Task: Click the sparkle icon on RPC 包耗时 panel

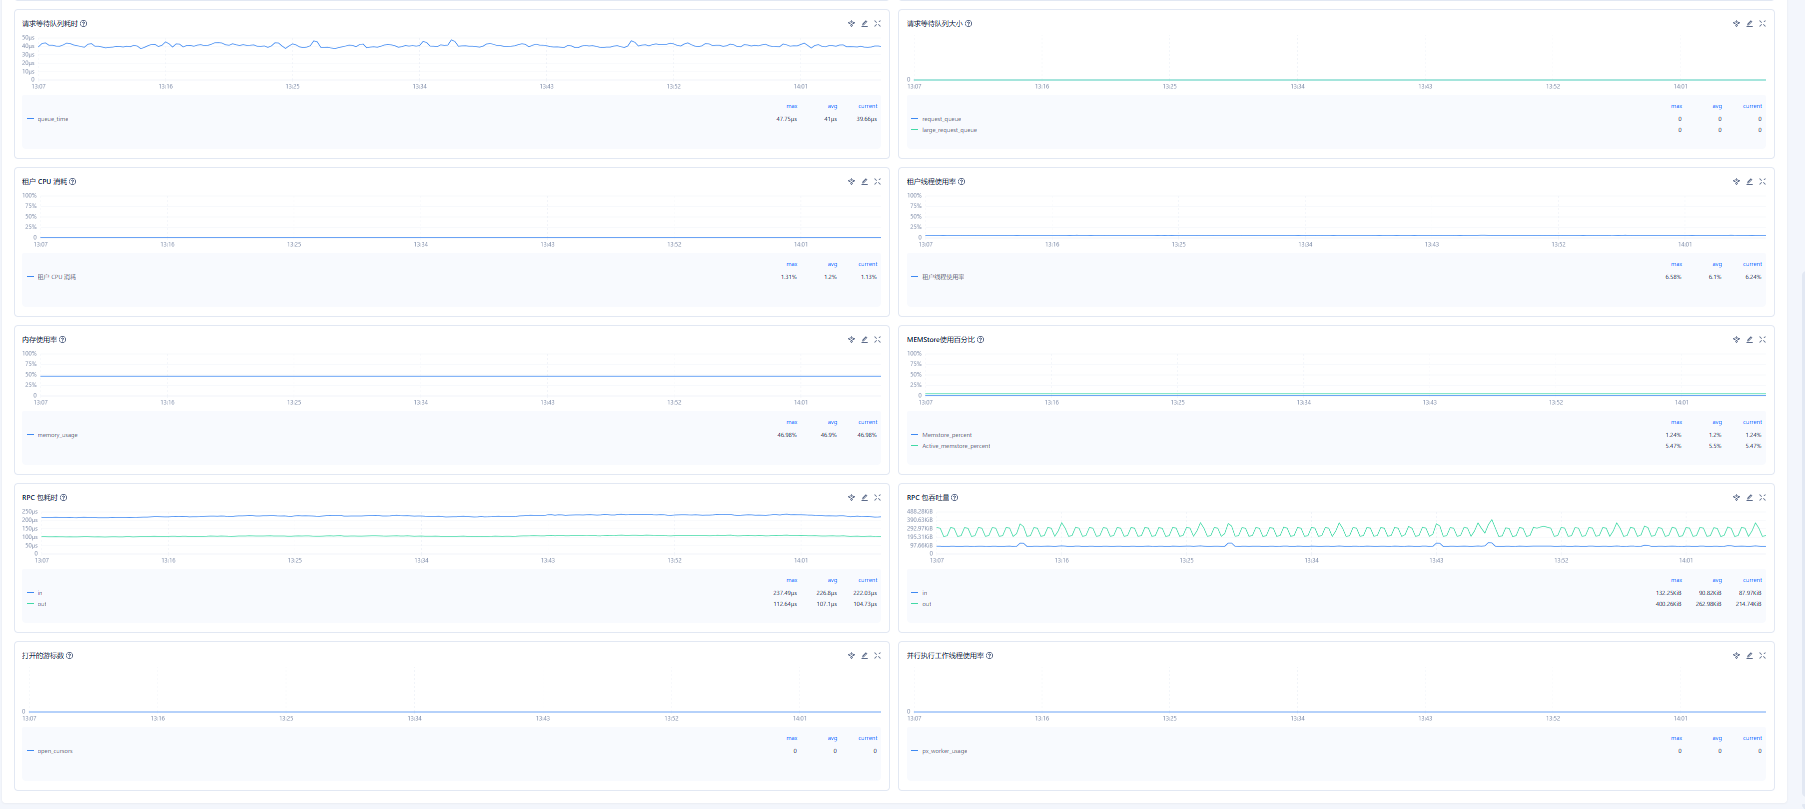Action: (x=851, y=497)
